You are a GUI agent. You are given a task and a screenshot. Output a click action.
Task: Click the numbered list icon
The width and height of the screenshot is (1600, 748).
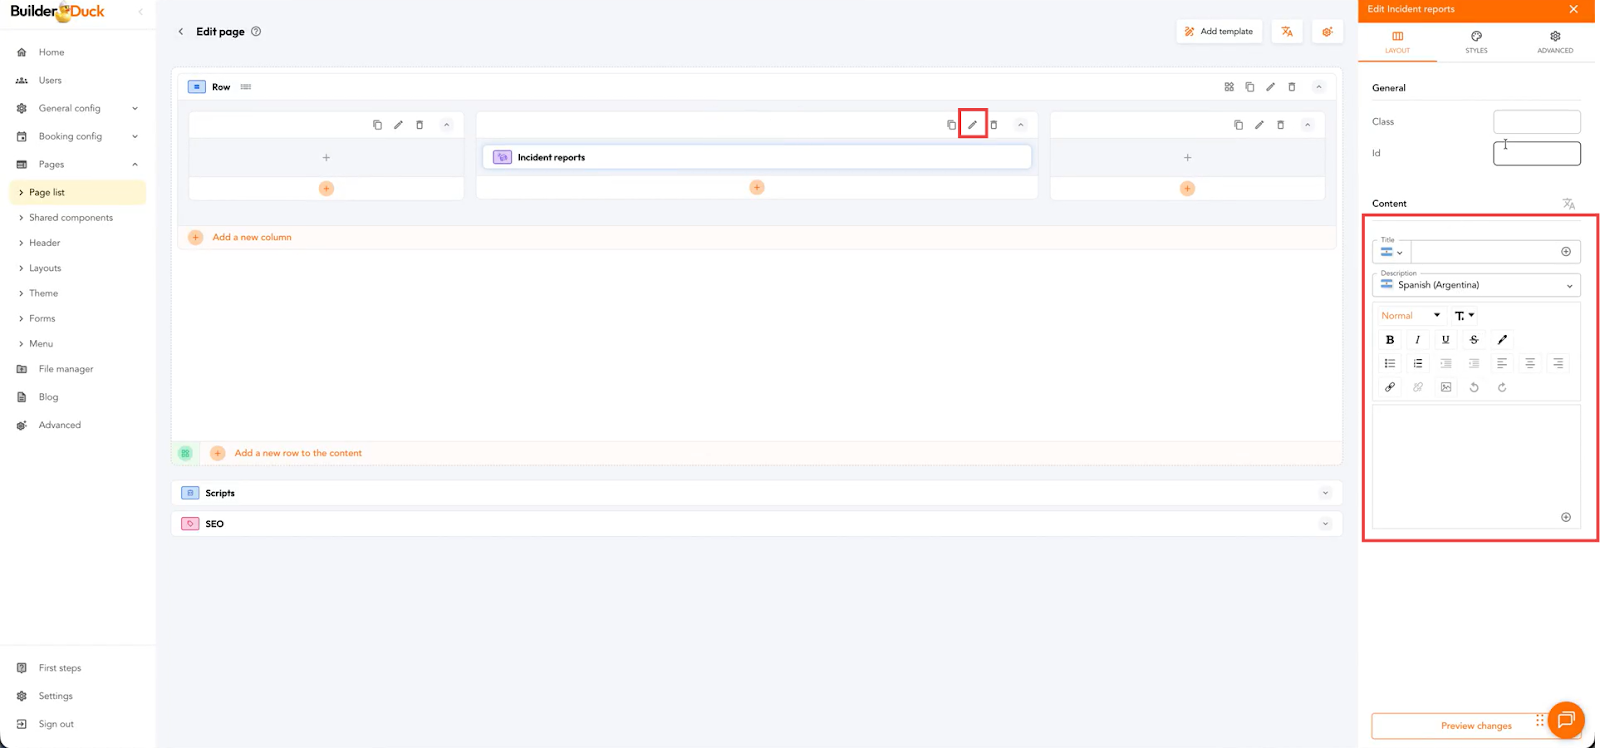(1417, 363)
